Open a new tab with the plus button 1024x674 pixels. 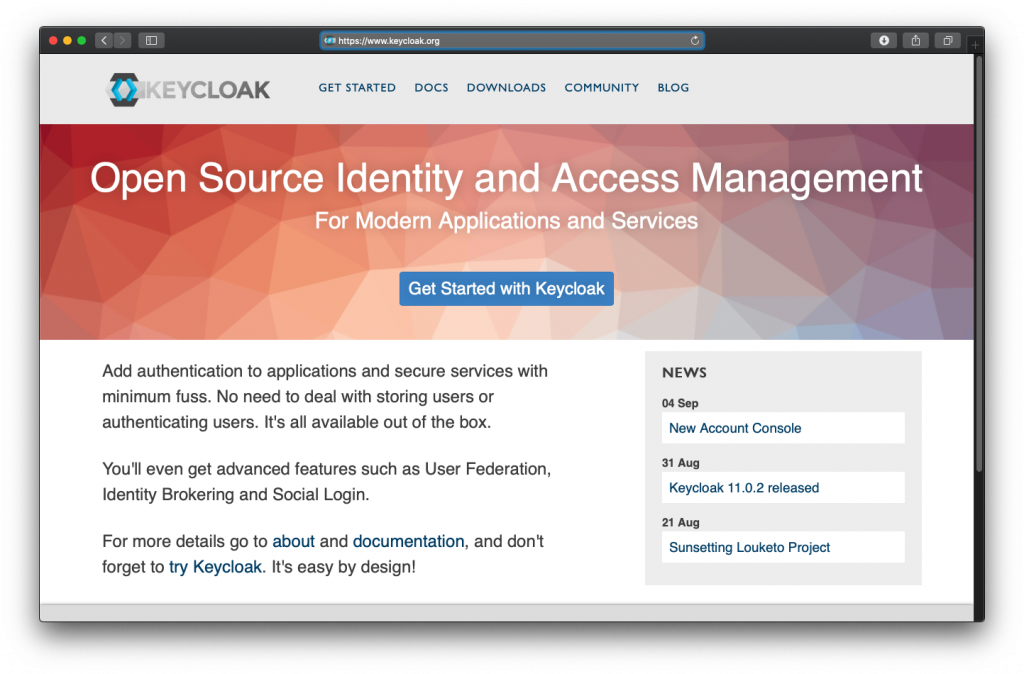[x=974, y=44]
